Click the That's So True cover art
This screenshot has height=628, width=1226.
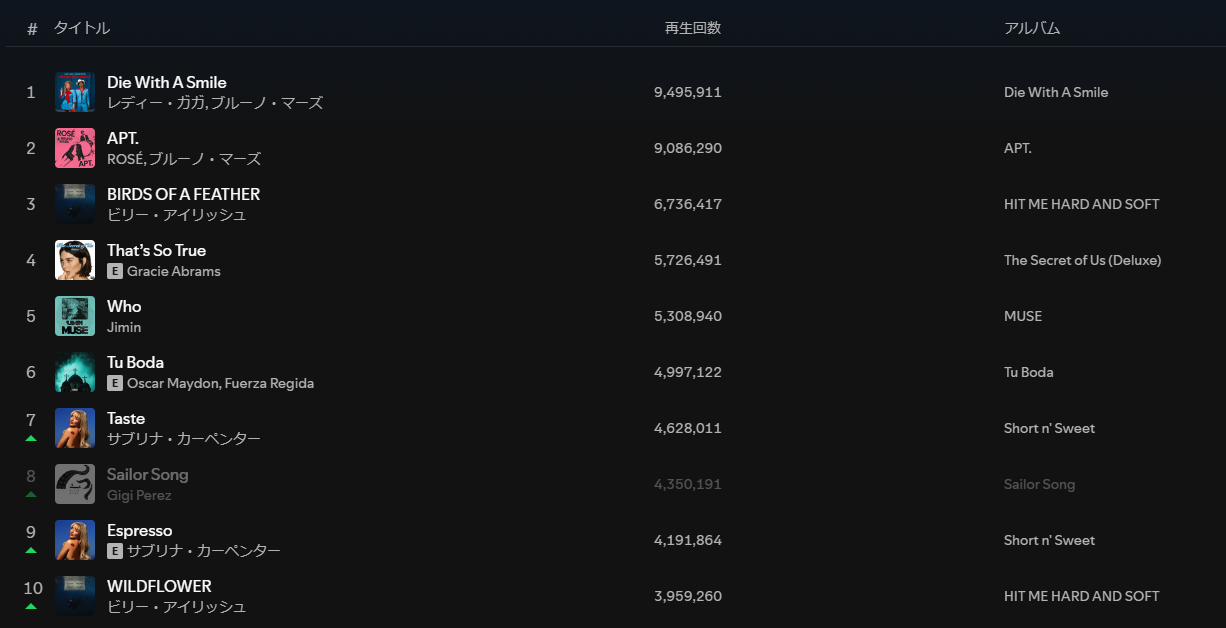(x=75, y=260)
